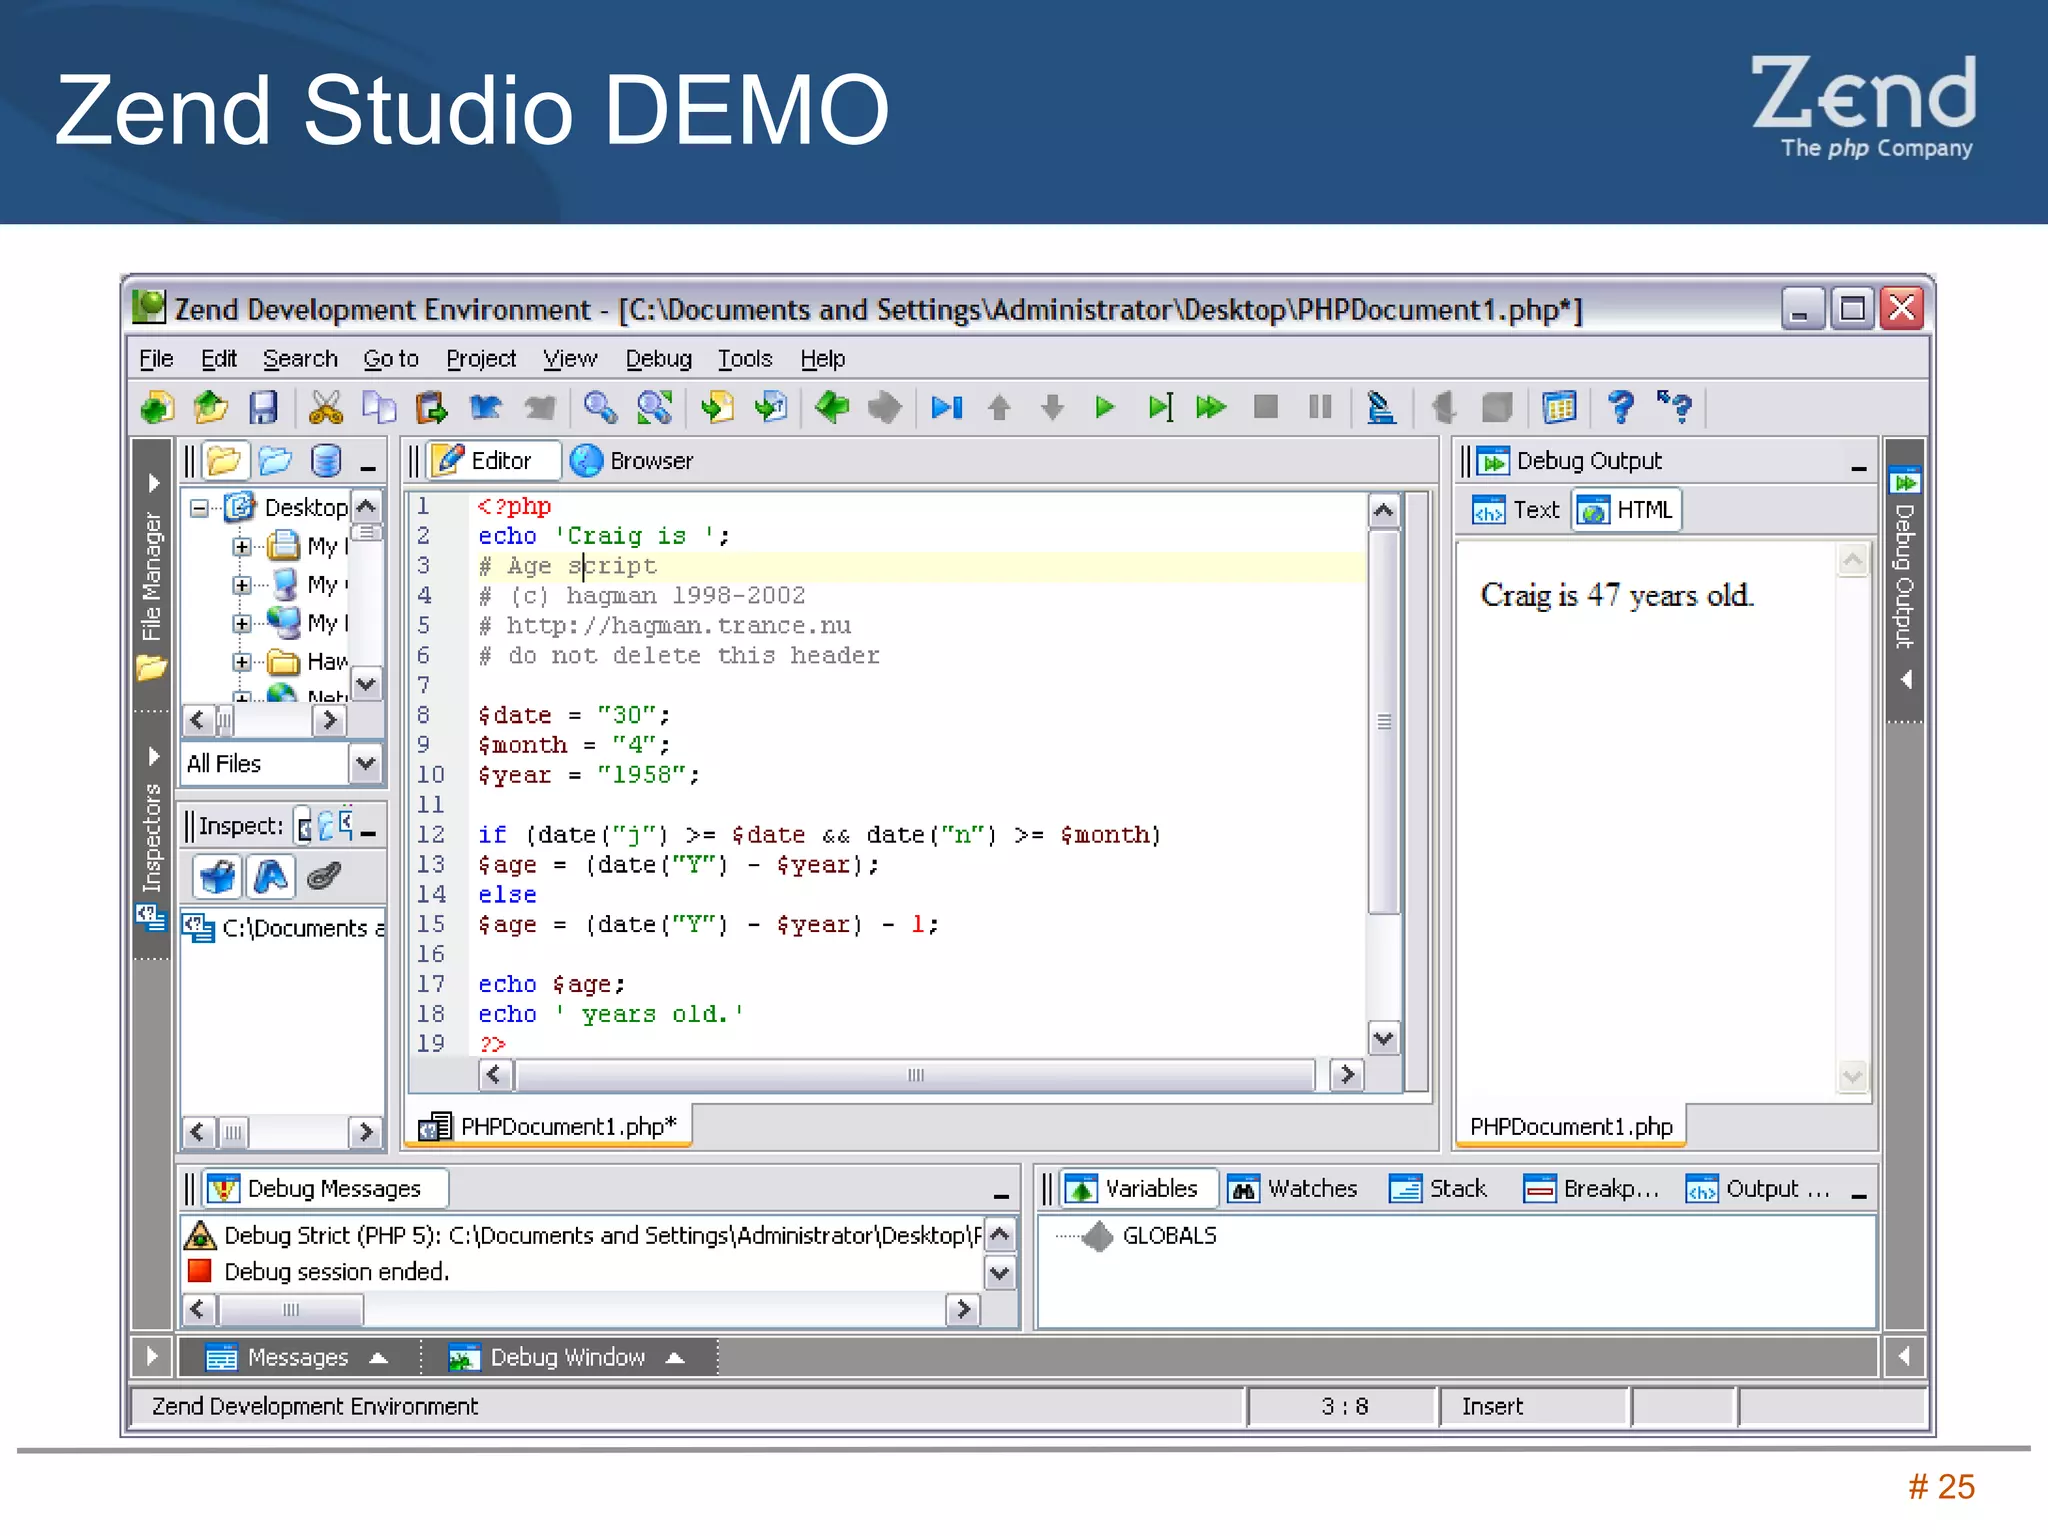
Task: Open the Project menu
Action: tap(481, 359)
